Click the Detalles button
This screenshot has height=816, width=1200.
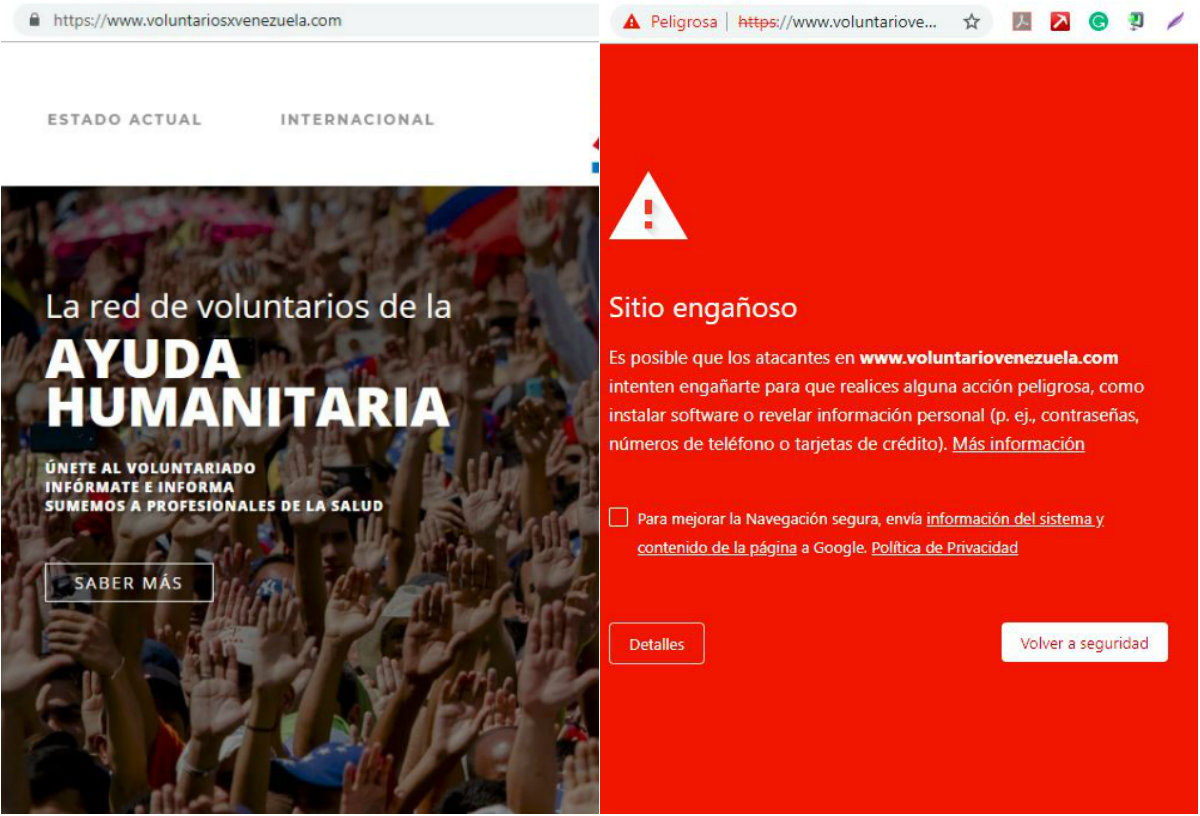(x=657, y=644)
